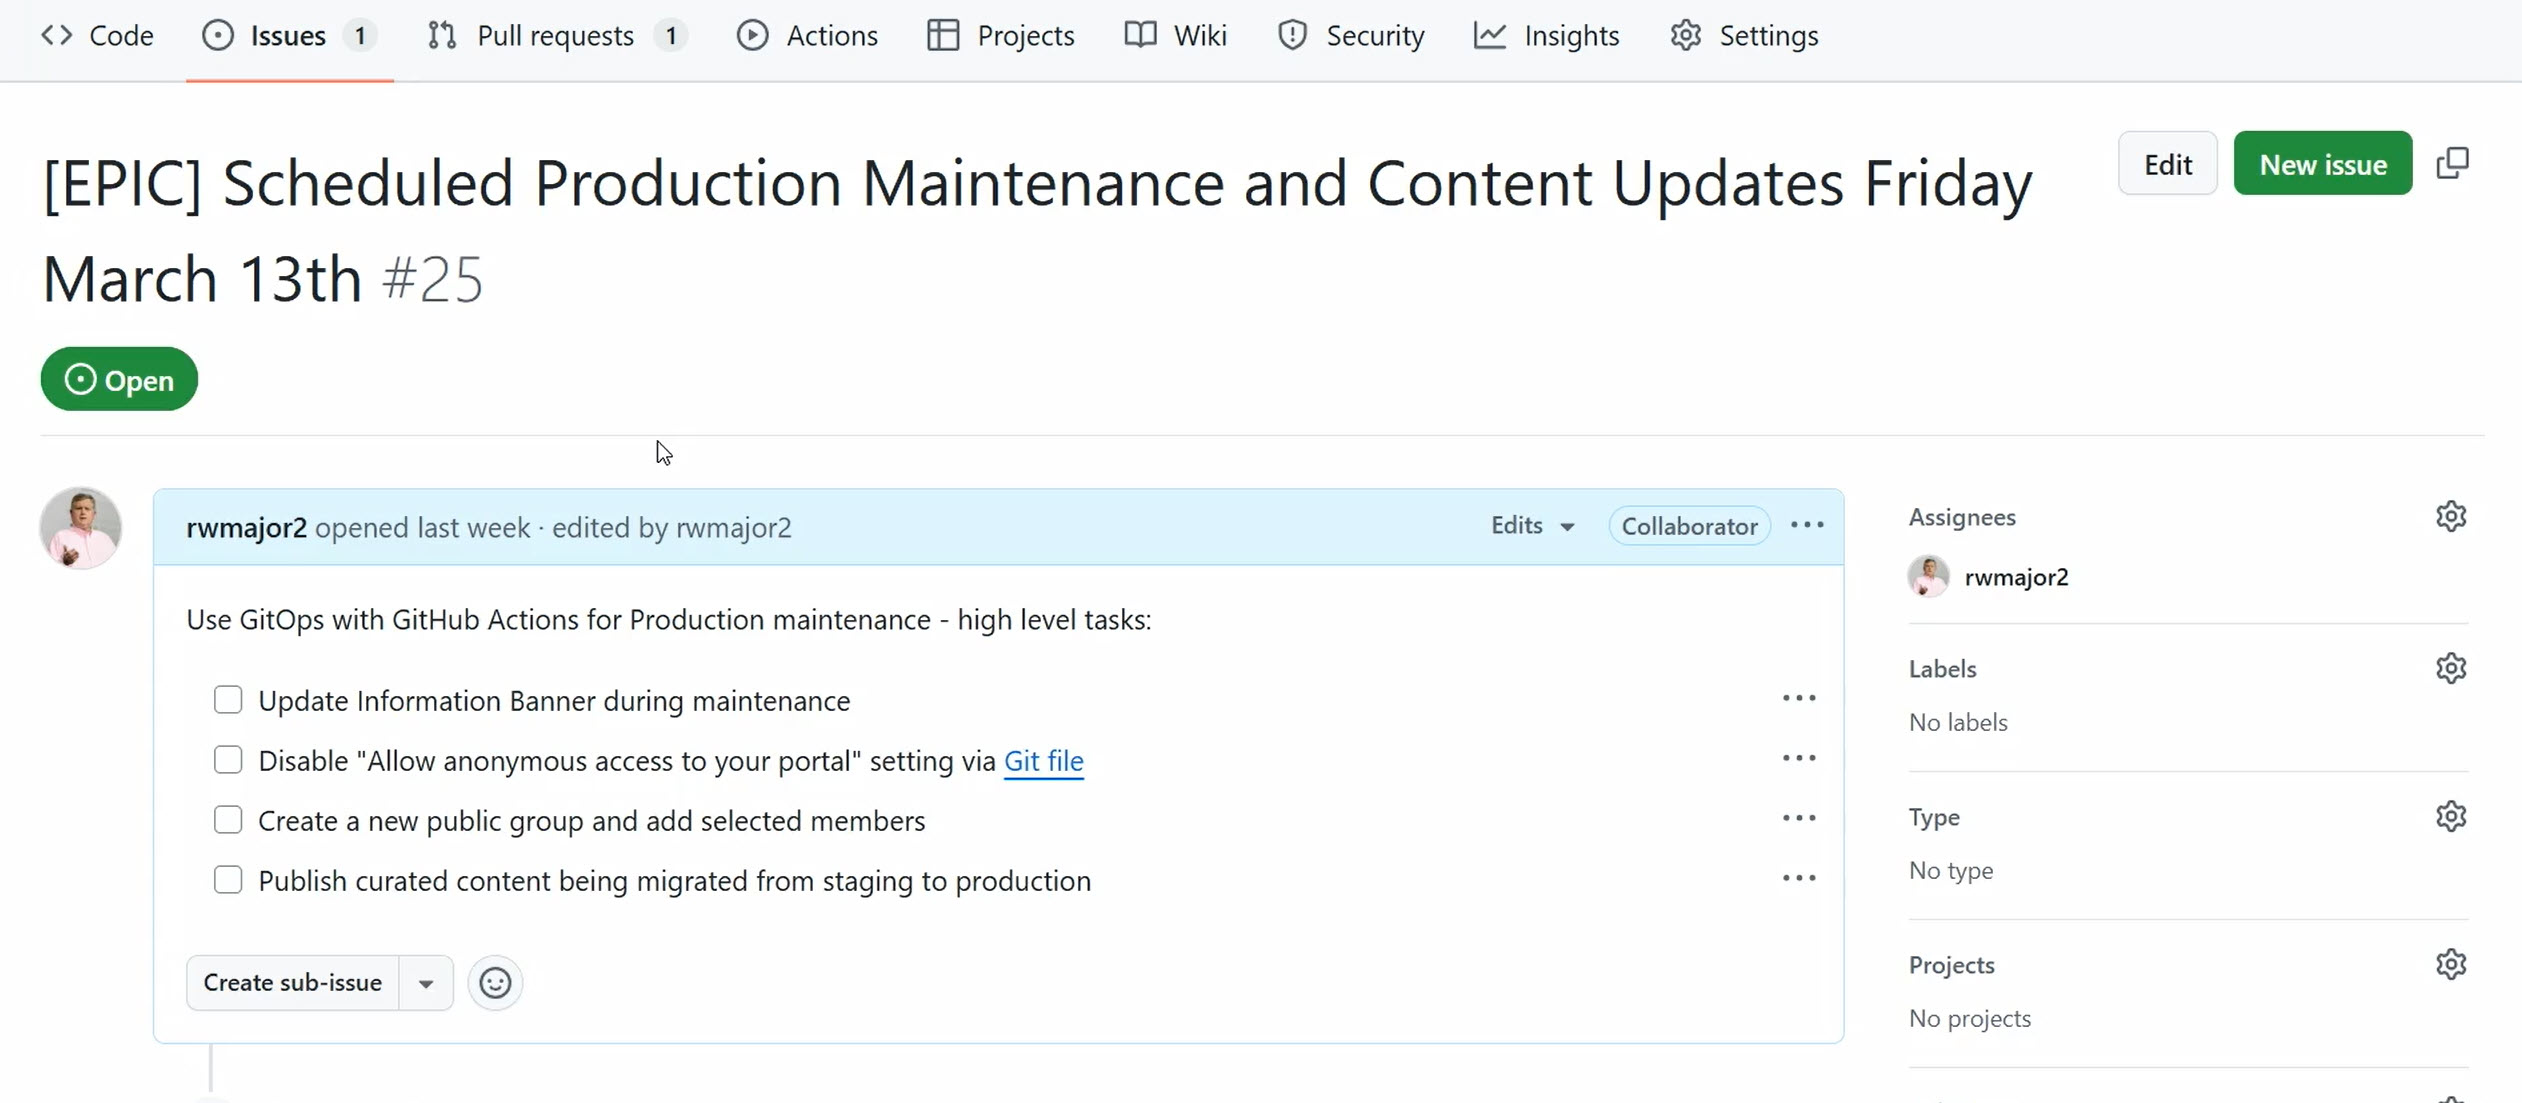The image size is (2522, 1103).
Task: Add a reaction with smiley icon
Action: [x=495, y=983]
